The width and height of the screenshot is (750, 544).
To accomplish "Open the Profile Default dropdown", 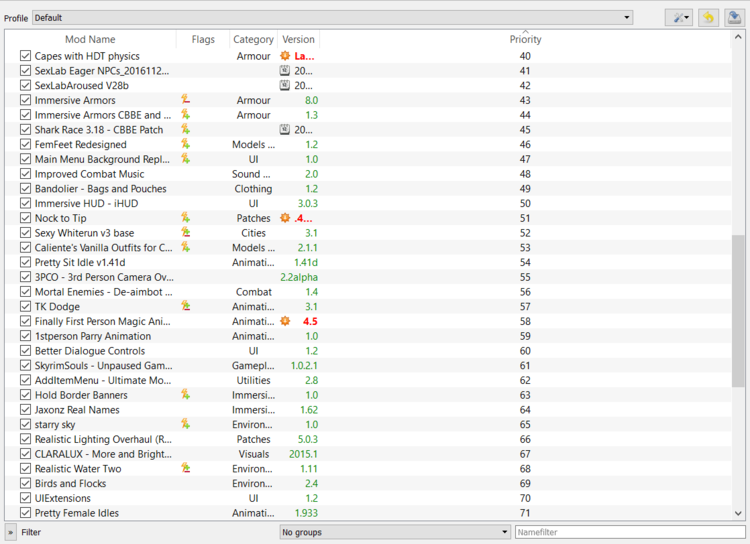I will 332,18.
